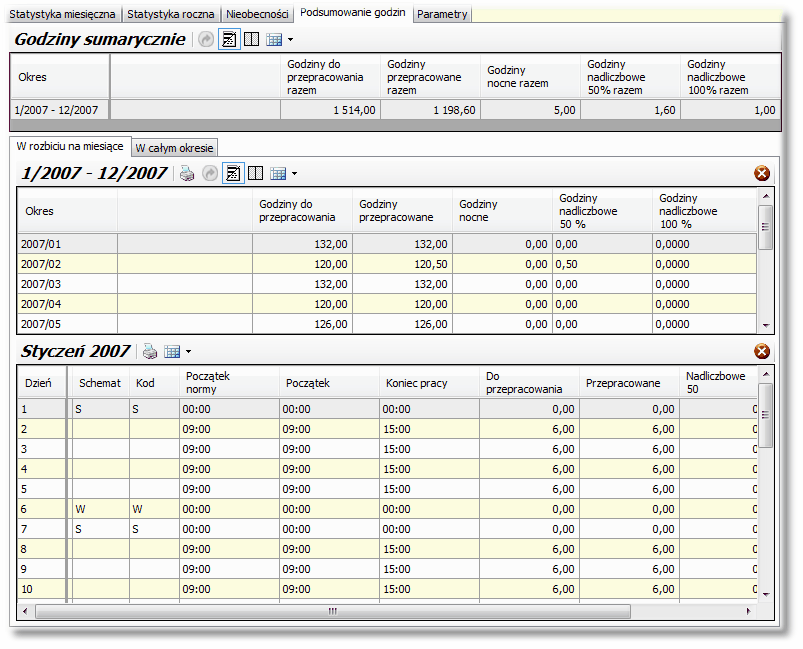Select the Podsumowanie godzin tab
This screenshot has height=649, width=803.
coord(353,13)
